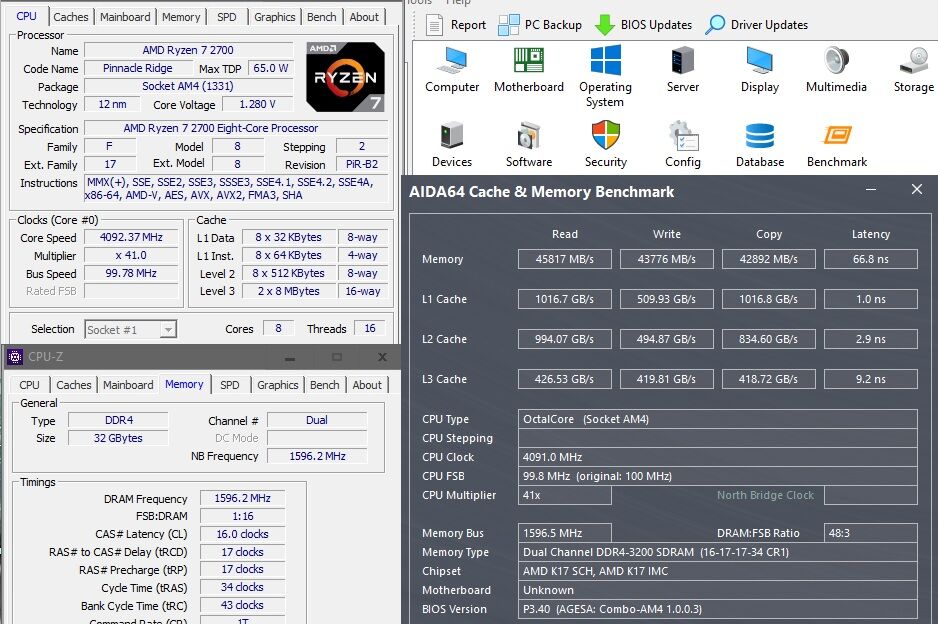Click PC Backup in the AIDA64 toolbar
Image resolution: width=938 pixels, height=624 pixels.
(540, 25)
